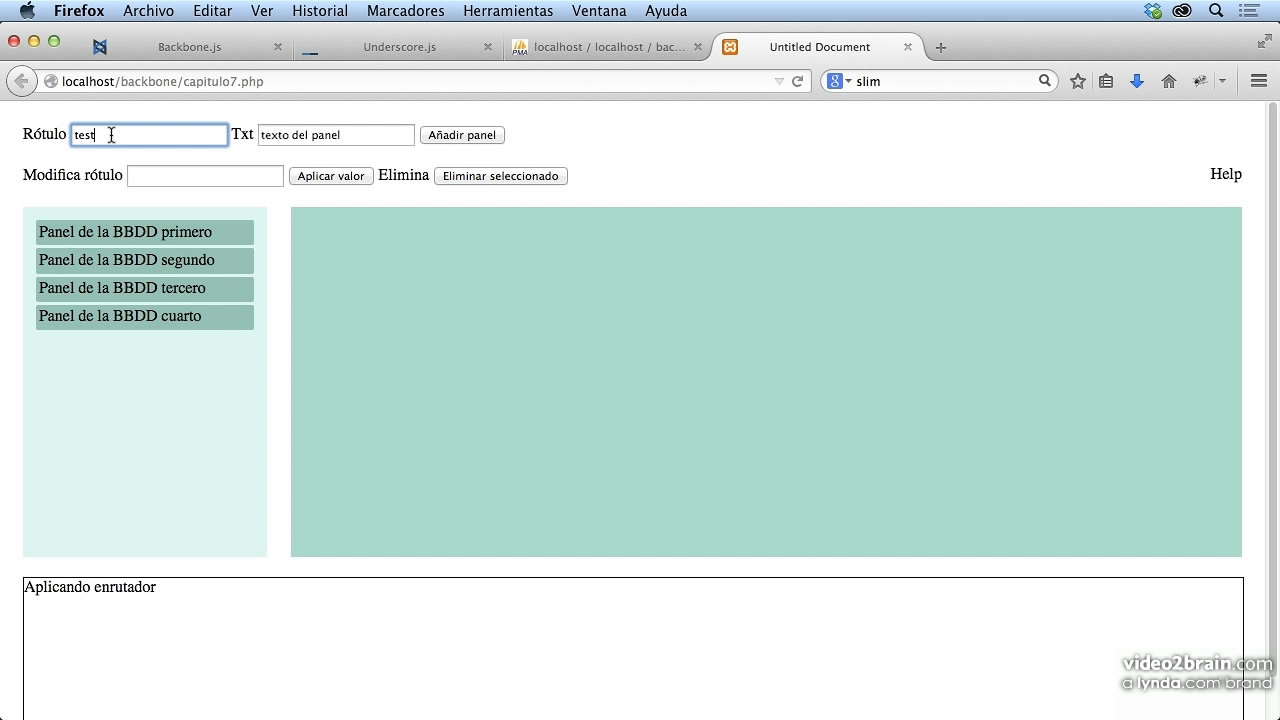Close the localhost phpMyAdmin tab
This screenshot has width=1280, height=720.
coord(698,47)
